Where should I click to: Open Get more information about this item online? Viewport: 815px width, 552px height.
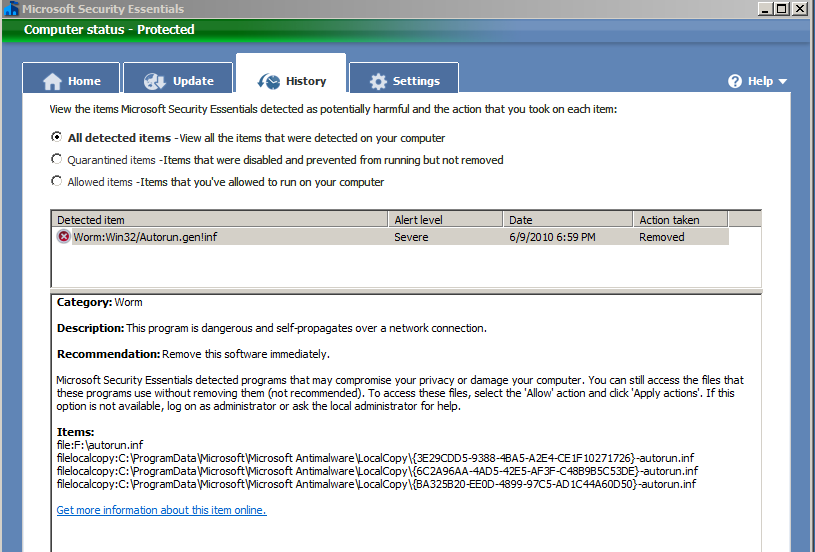pyautogui.click(x=162, y=510)
